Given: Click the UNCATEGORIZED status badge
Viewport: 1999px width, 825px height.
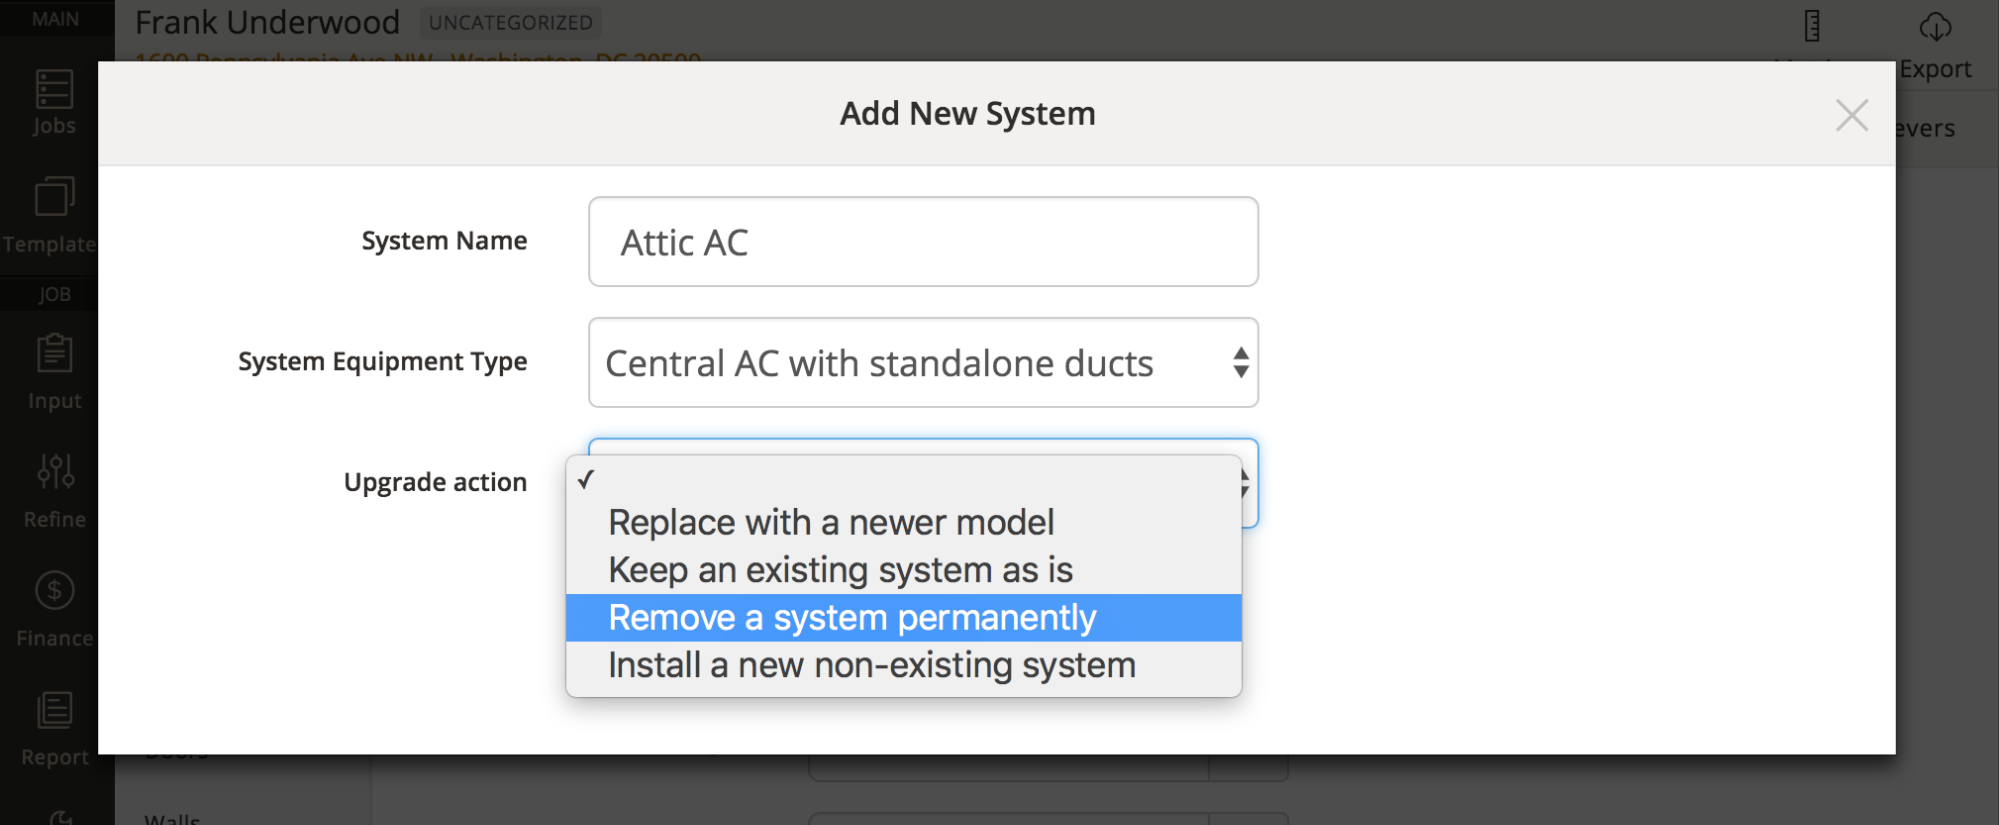Looking at the screenshot, I should click(510, 22).
